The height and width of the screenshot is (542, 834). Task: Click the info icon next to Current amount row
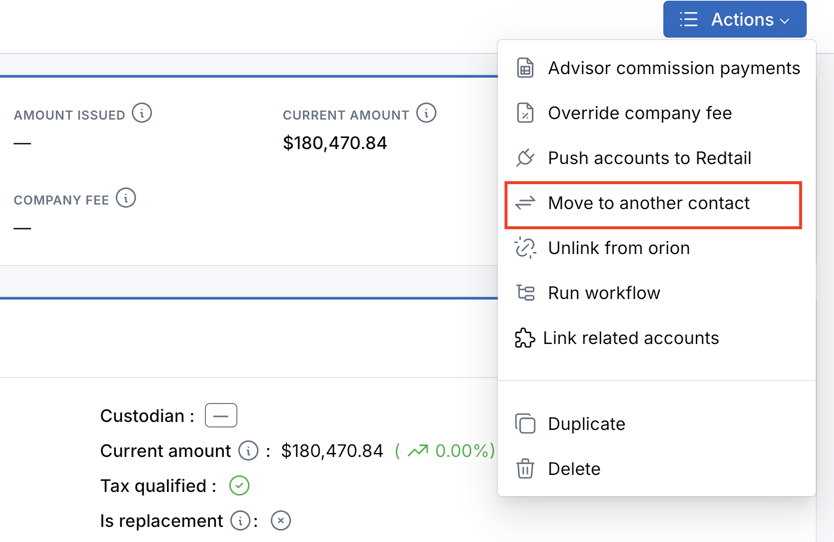(248, 451)
